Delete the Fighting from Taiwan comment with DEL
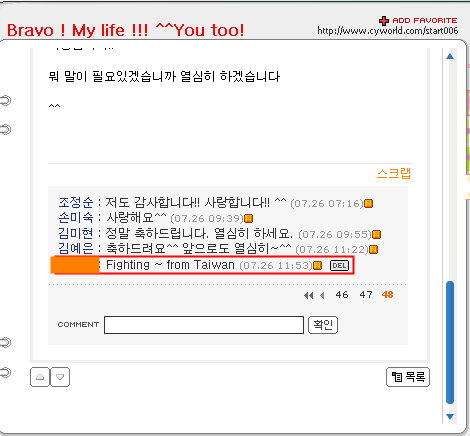Image resolution: width=470 pixels, height=436 pixels. [x=339, y=265]
